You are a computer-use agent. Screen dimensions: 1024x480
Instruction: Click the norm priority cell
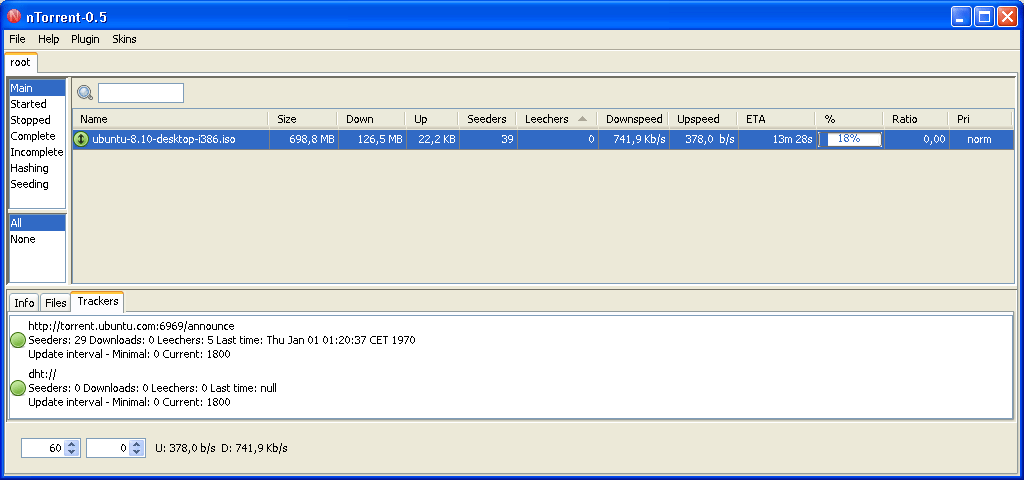click(980, 139)
